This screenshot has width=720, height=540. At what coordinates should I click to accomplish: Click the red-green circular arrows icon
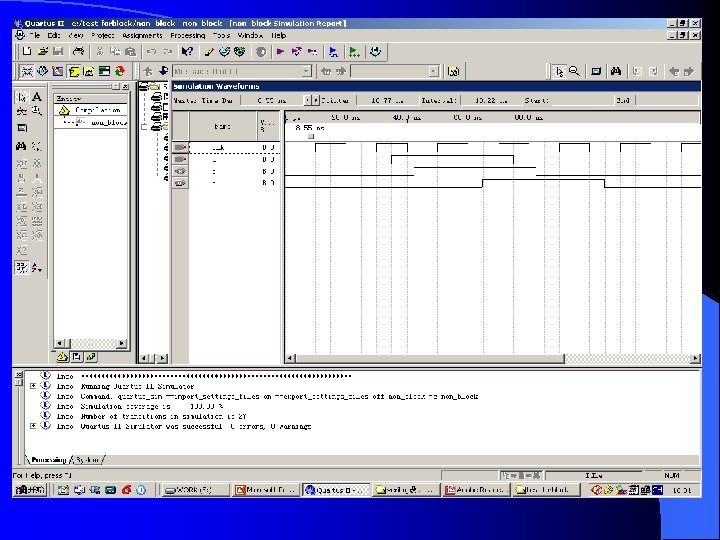pyautogui.click(x=120, y=71)
